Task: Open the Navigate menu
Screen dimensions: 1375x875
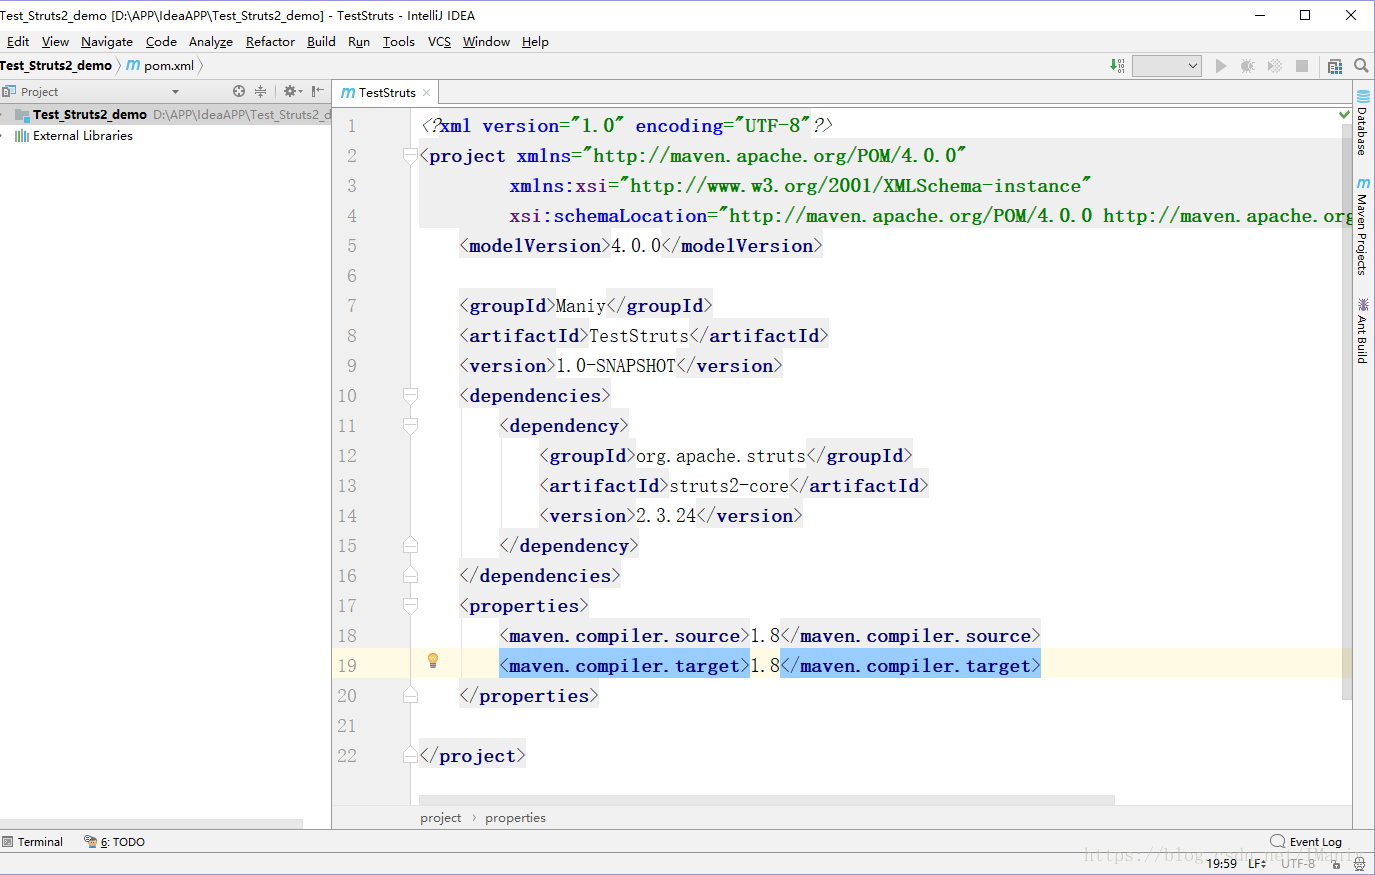Action: [107, 42]
